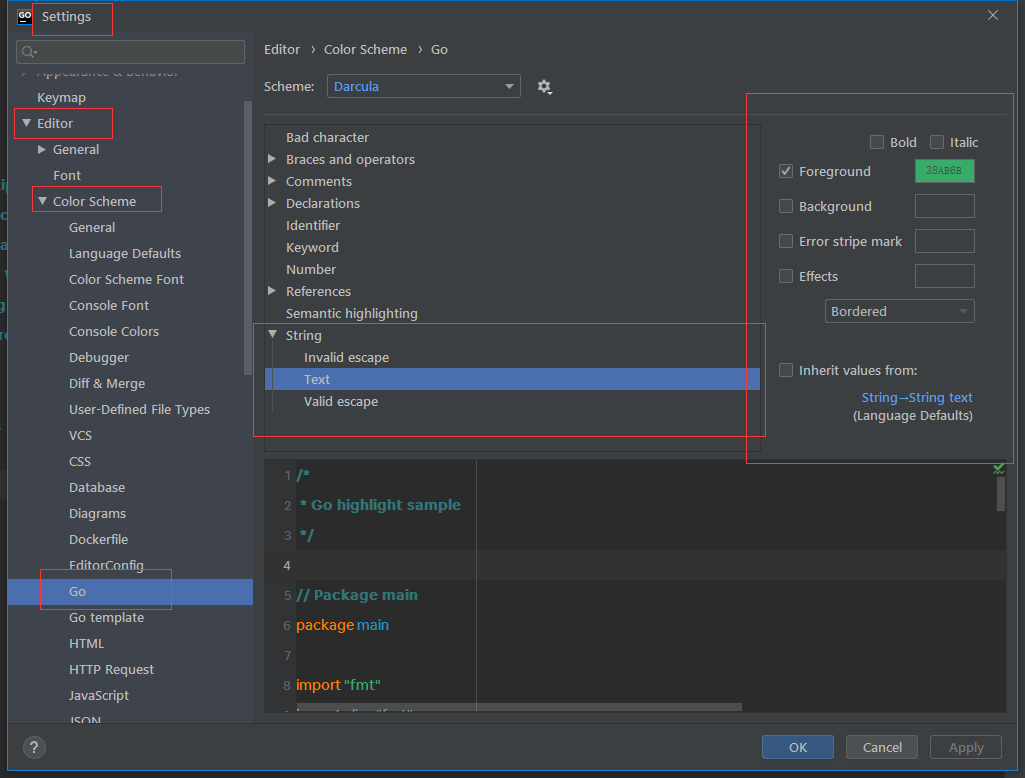The width and height of the screenshot is (1025, 778).
Task: Open the Bordered effects dropdown
Action: pyautogui.click(x=899, y=311)
